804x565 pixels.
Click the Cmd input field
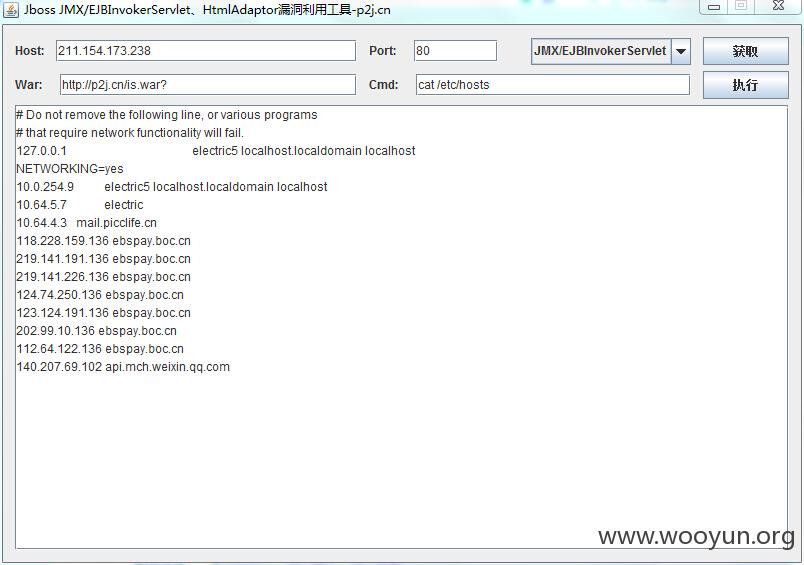click(553, 85)
